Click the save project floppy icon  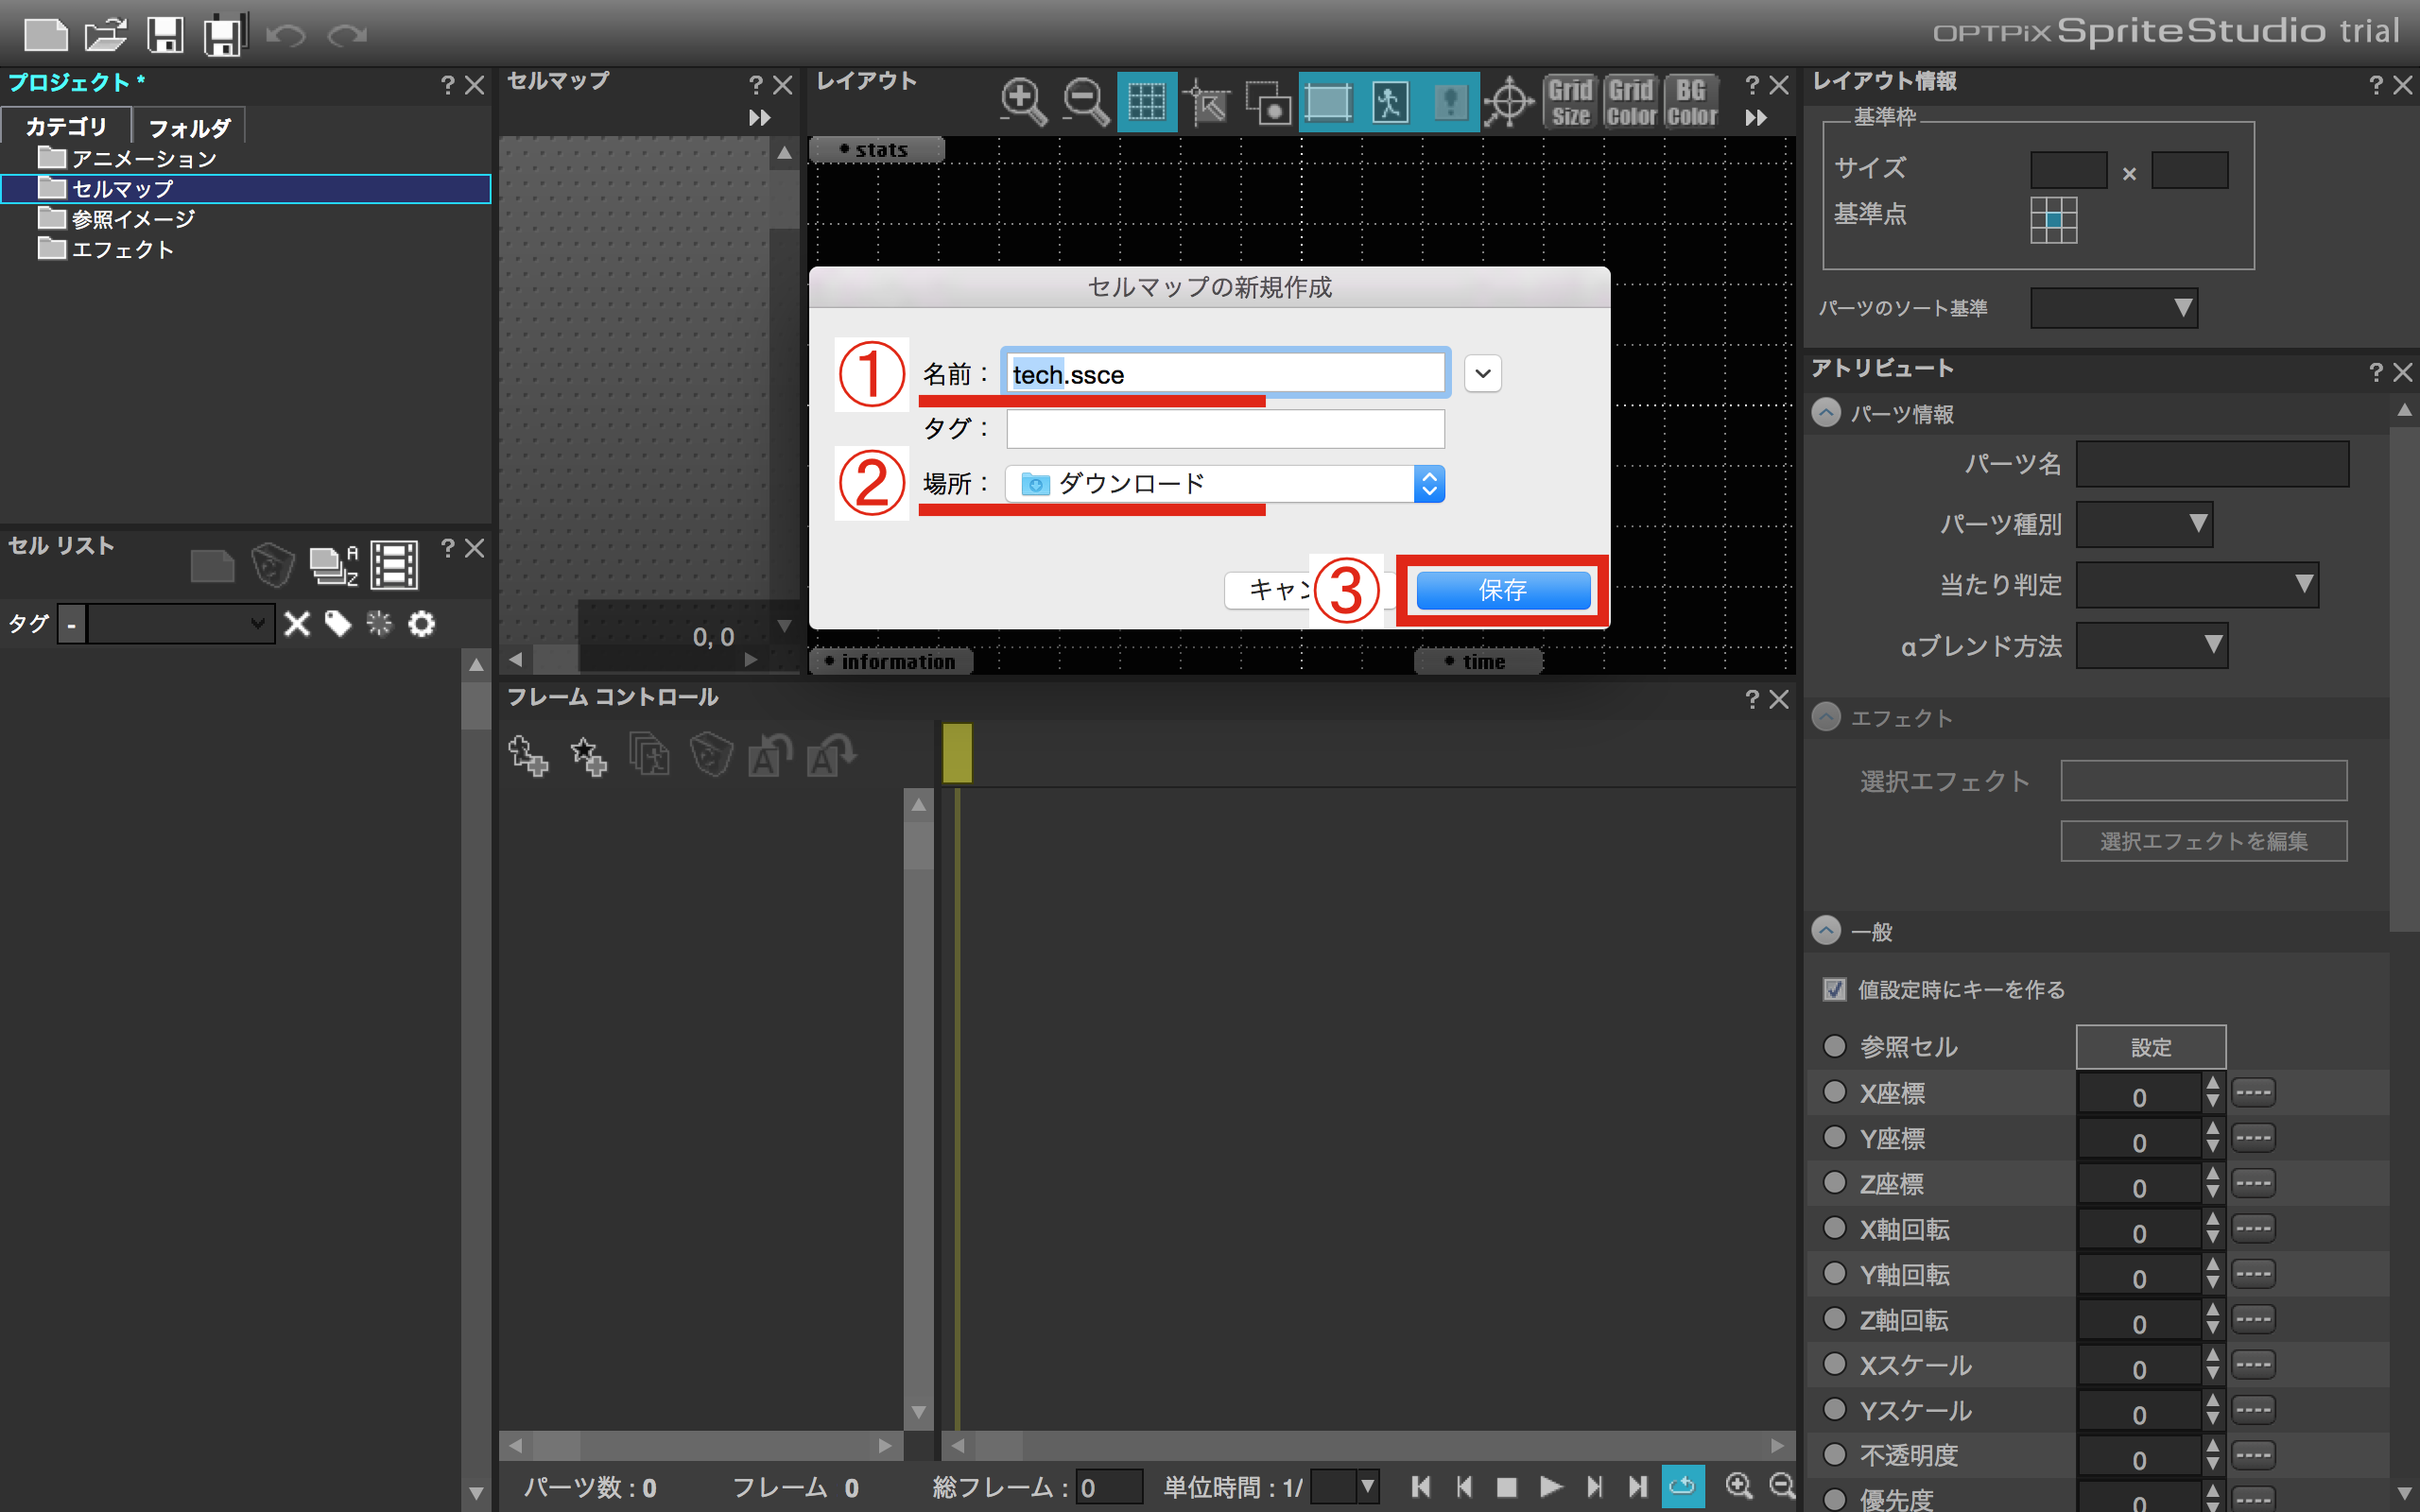pos(165,35)
